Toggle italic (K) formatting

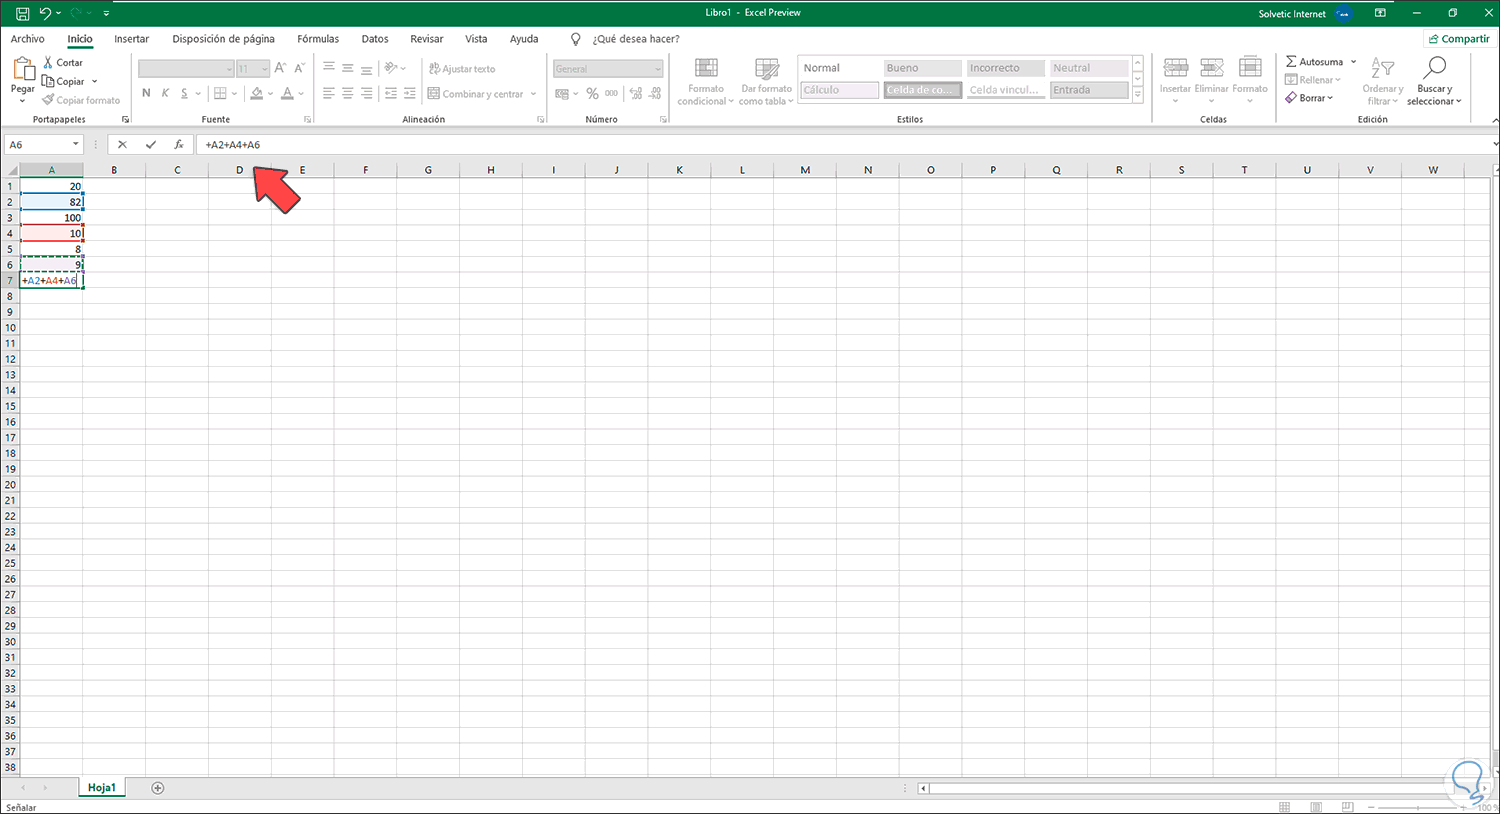pos(165,93)
